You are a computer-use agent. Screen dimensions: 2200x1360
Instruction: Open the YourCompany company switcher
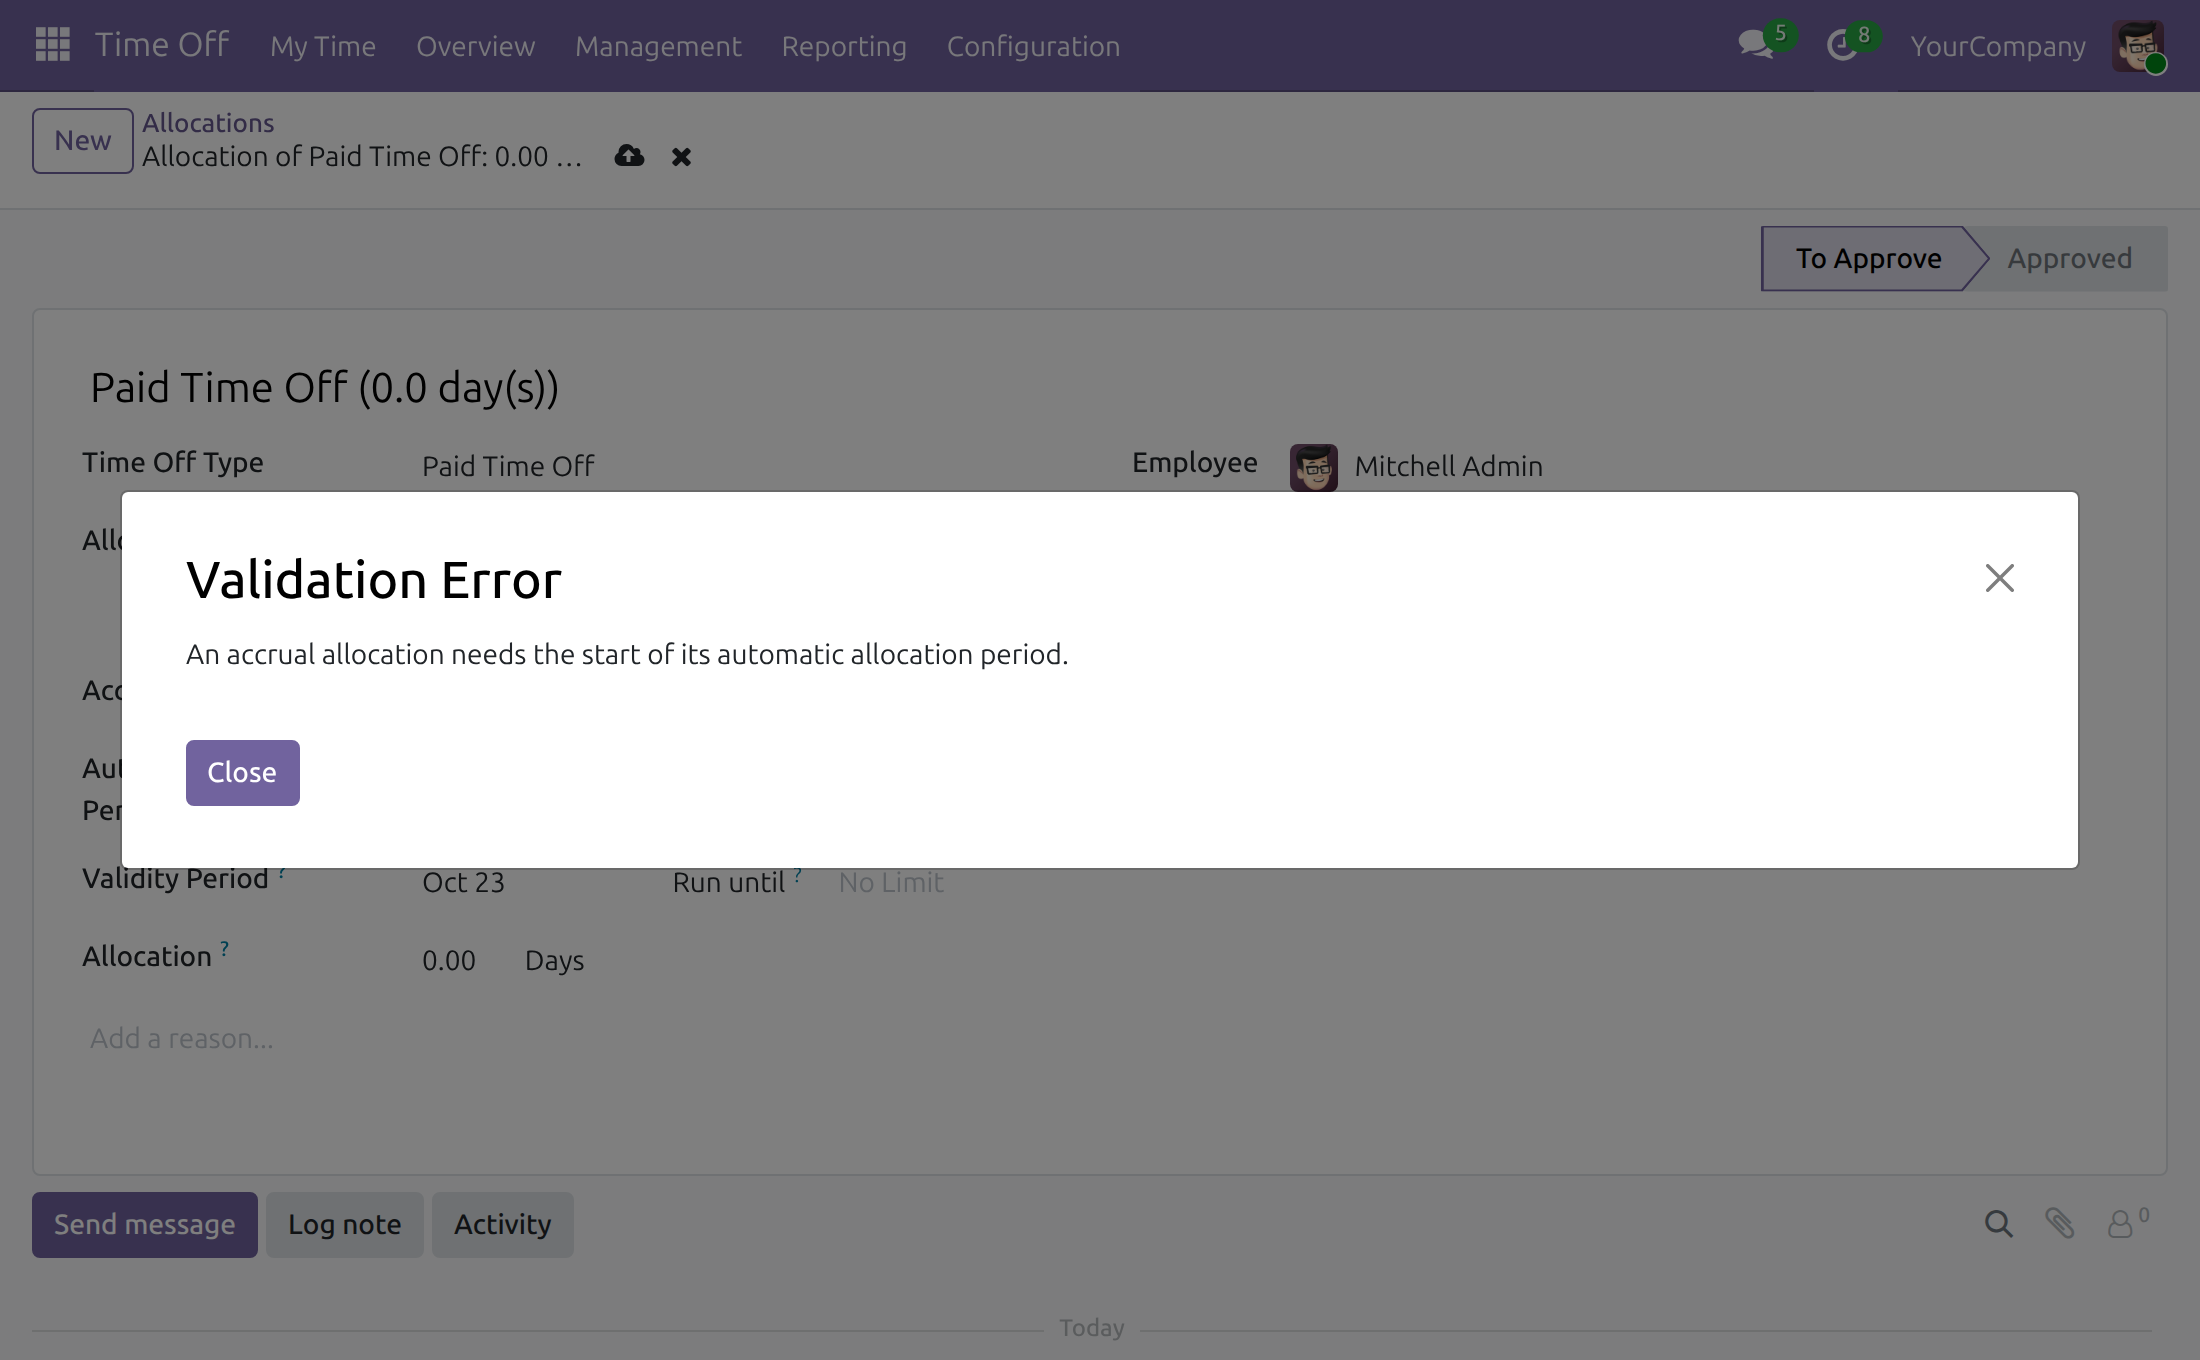pos(1998,46)
